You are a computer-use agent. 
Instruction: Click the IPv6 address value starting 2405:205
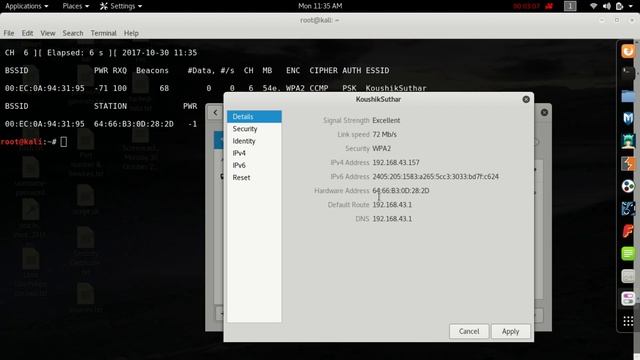click(436, 177)
